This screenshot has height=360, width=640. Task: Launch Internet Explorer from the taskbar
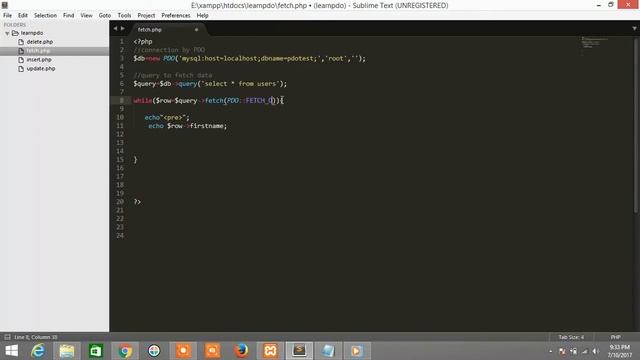(x=38, y=351)
